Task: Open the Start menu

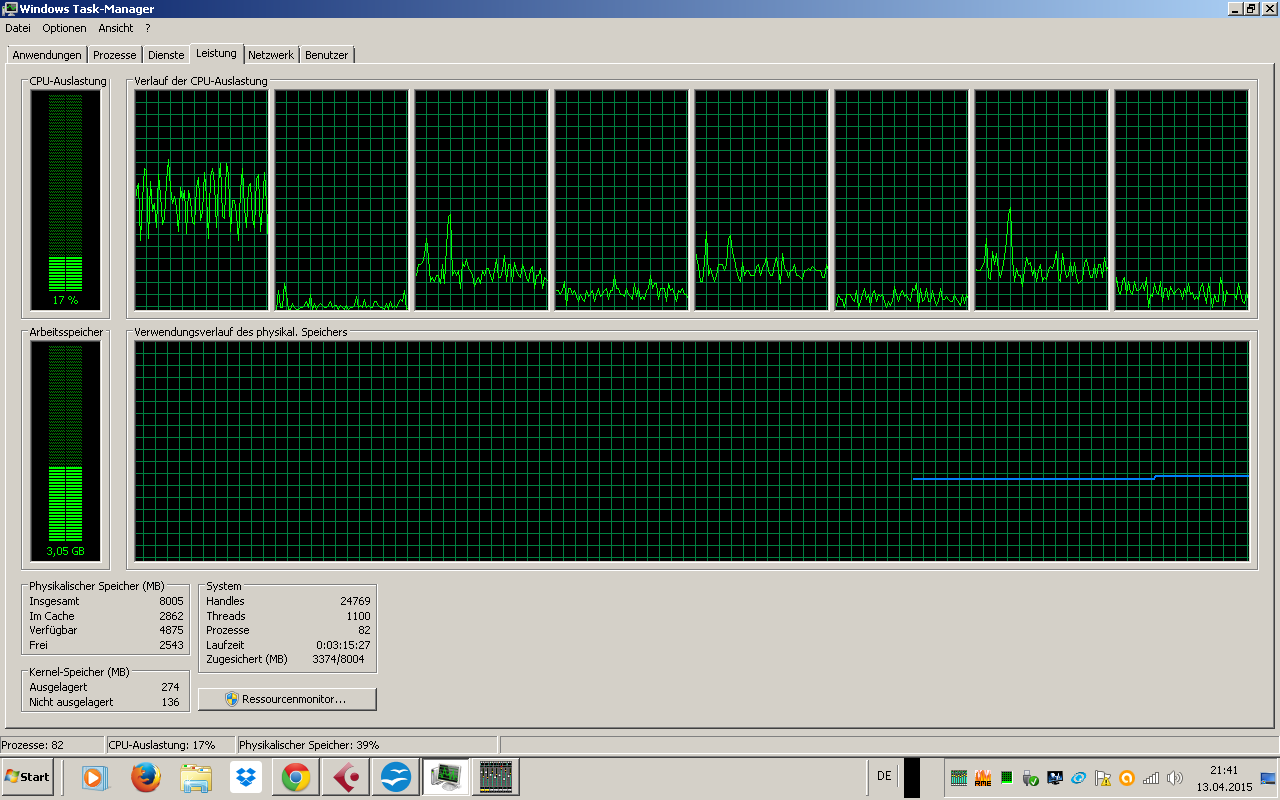Action: (x=28, y=777)
